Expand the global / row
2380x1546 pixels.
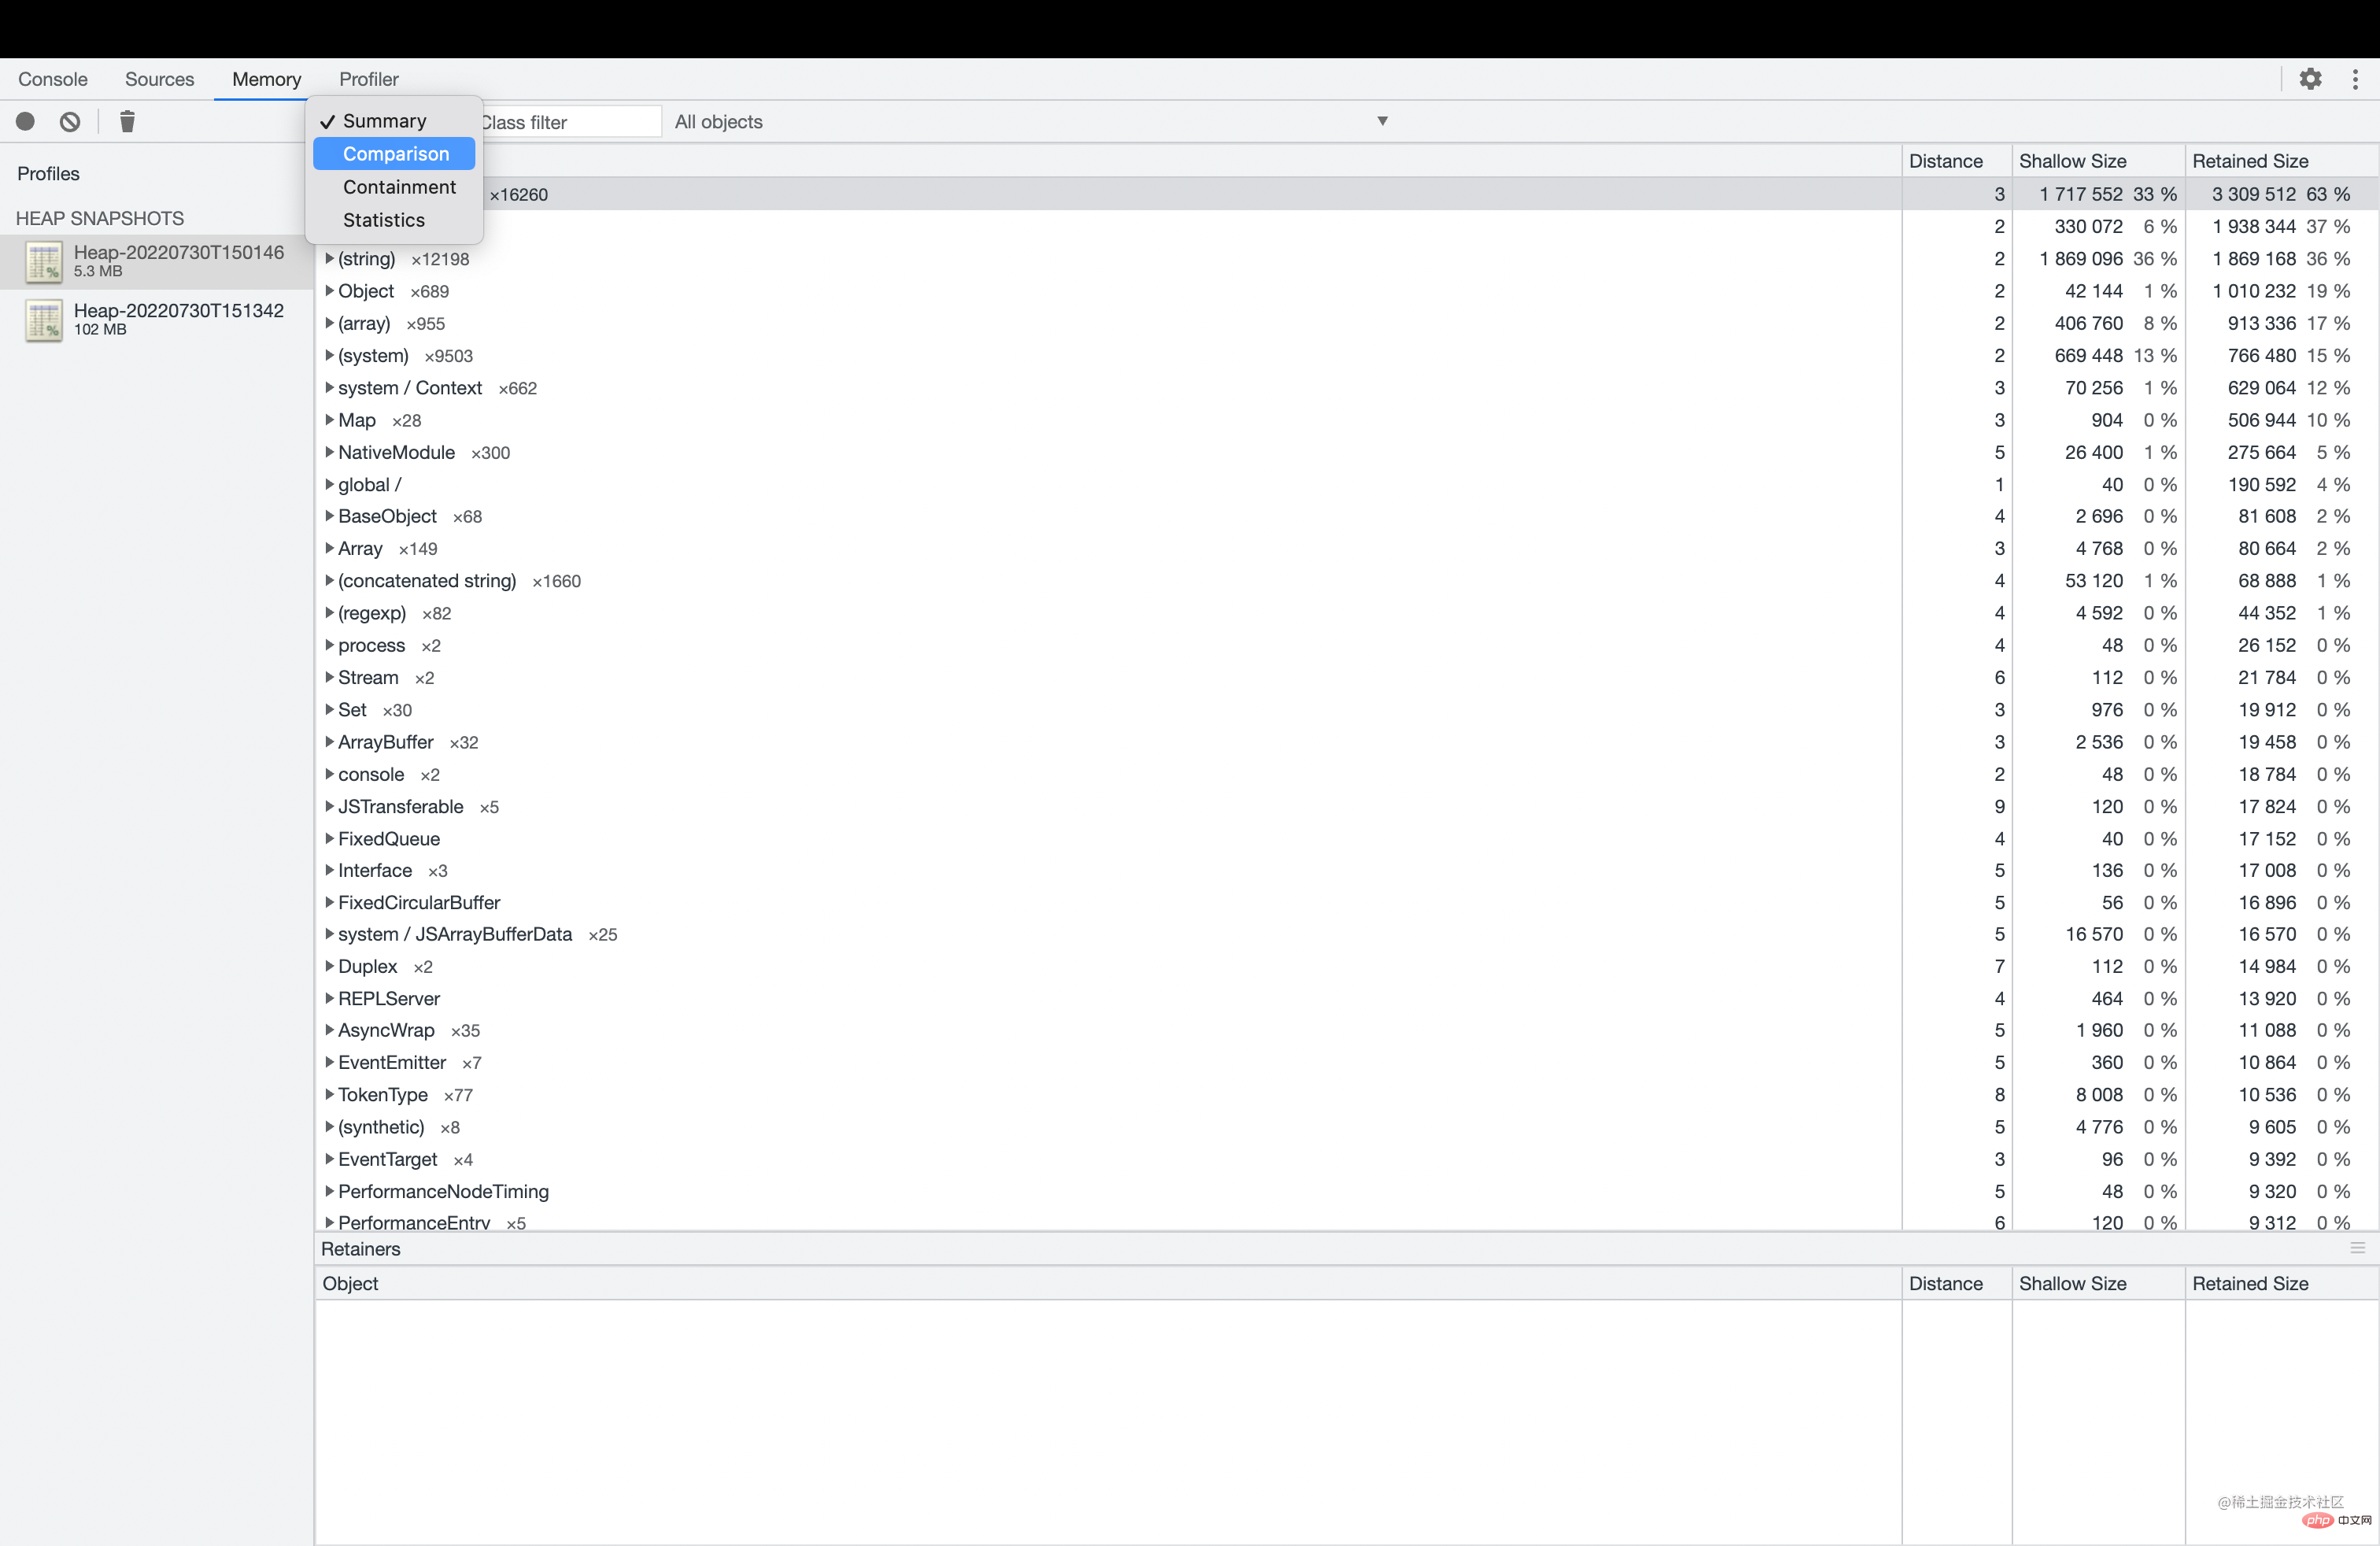pos(329,485)
